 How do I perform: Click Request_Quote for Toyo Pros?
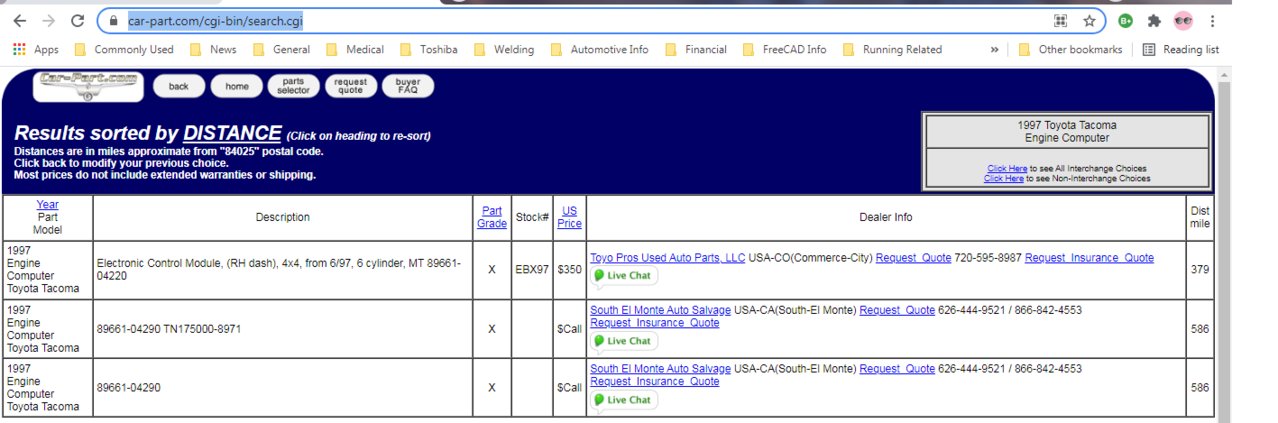(x=913, y=258)
